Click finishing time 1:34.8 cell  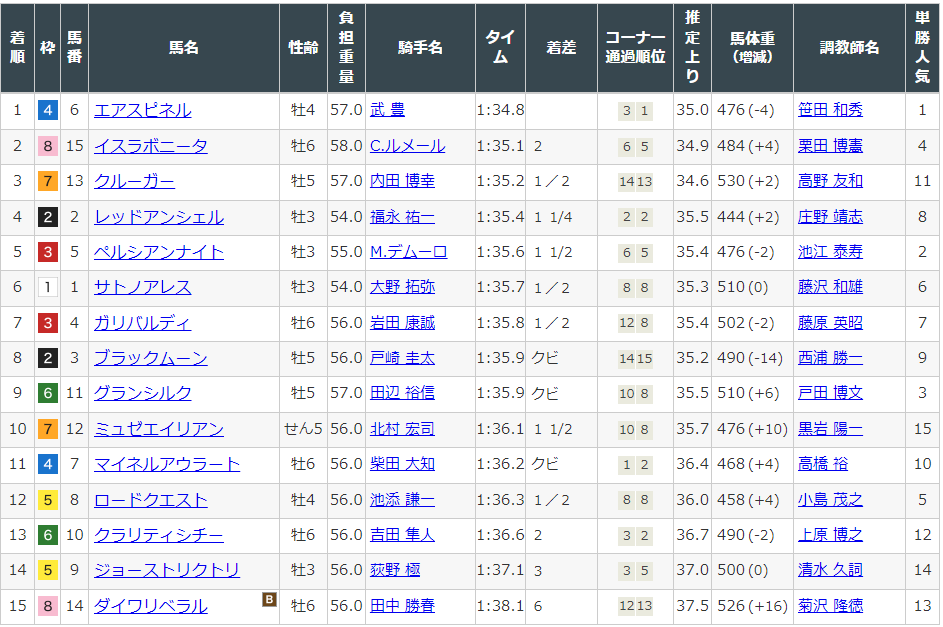pos(500,110)
